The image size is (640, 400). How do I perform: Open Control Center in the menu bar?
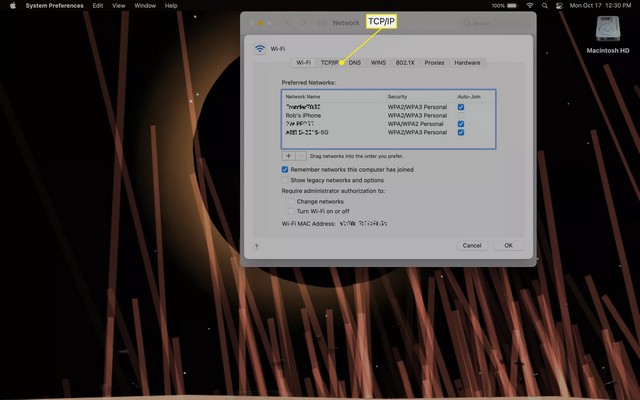coord(559,6)
